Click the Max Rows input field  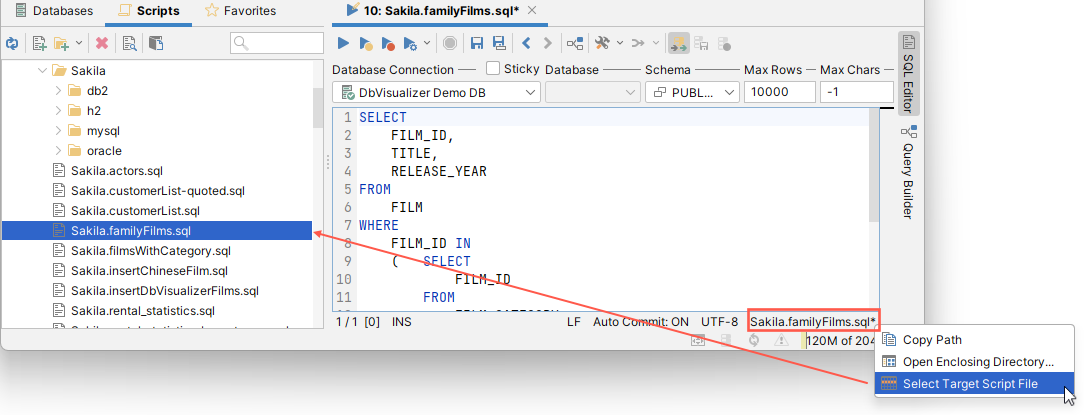pyautogui.click(x=778, y=92)
